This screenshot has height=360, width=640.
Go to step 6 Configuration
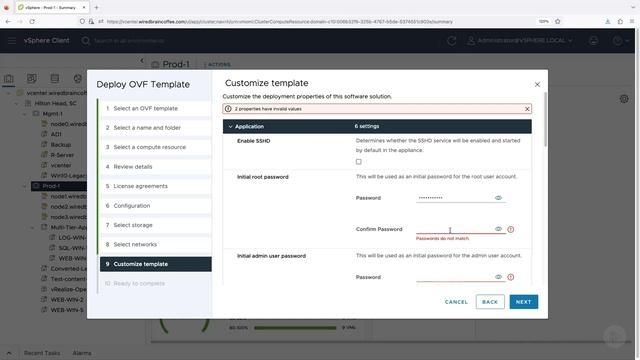coord(156,206)
